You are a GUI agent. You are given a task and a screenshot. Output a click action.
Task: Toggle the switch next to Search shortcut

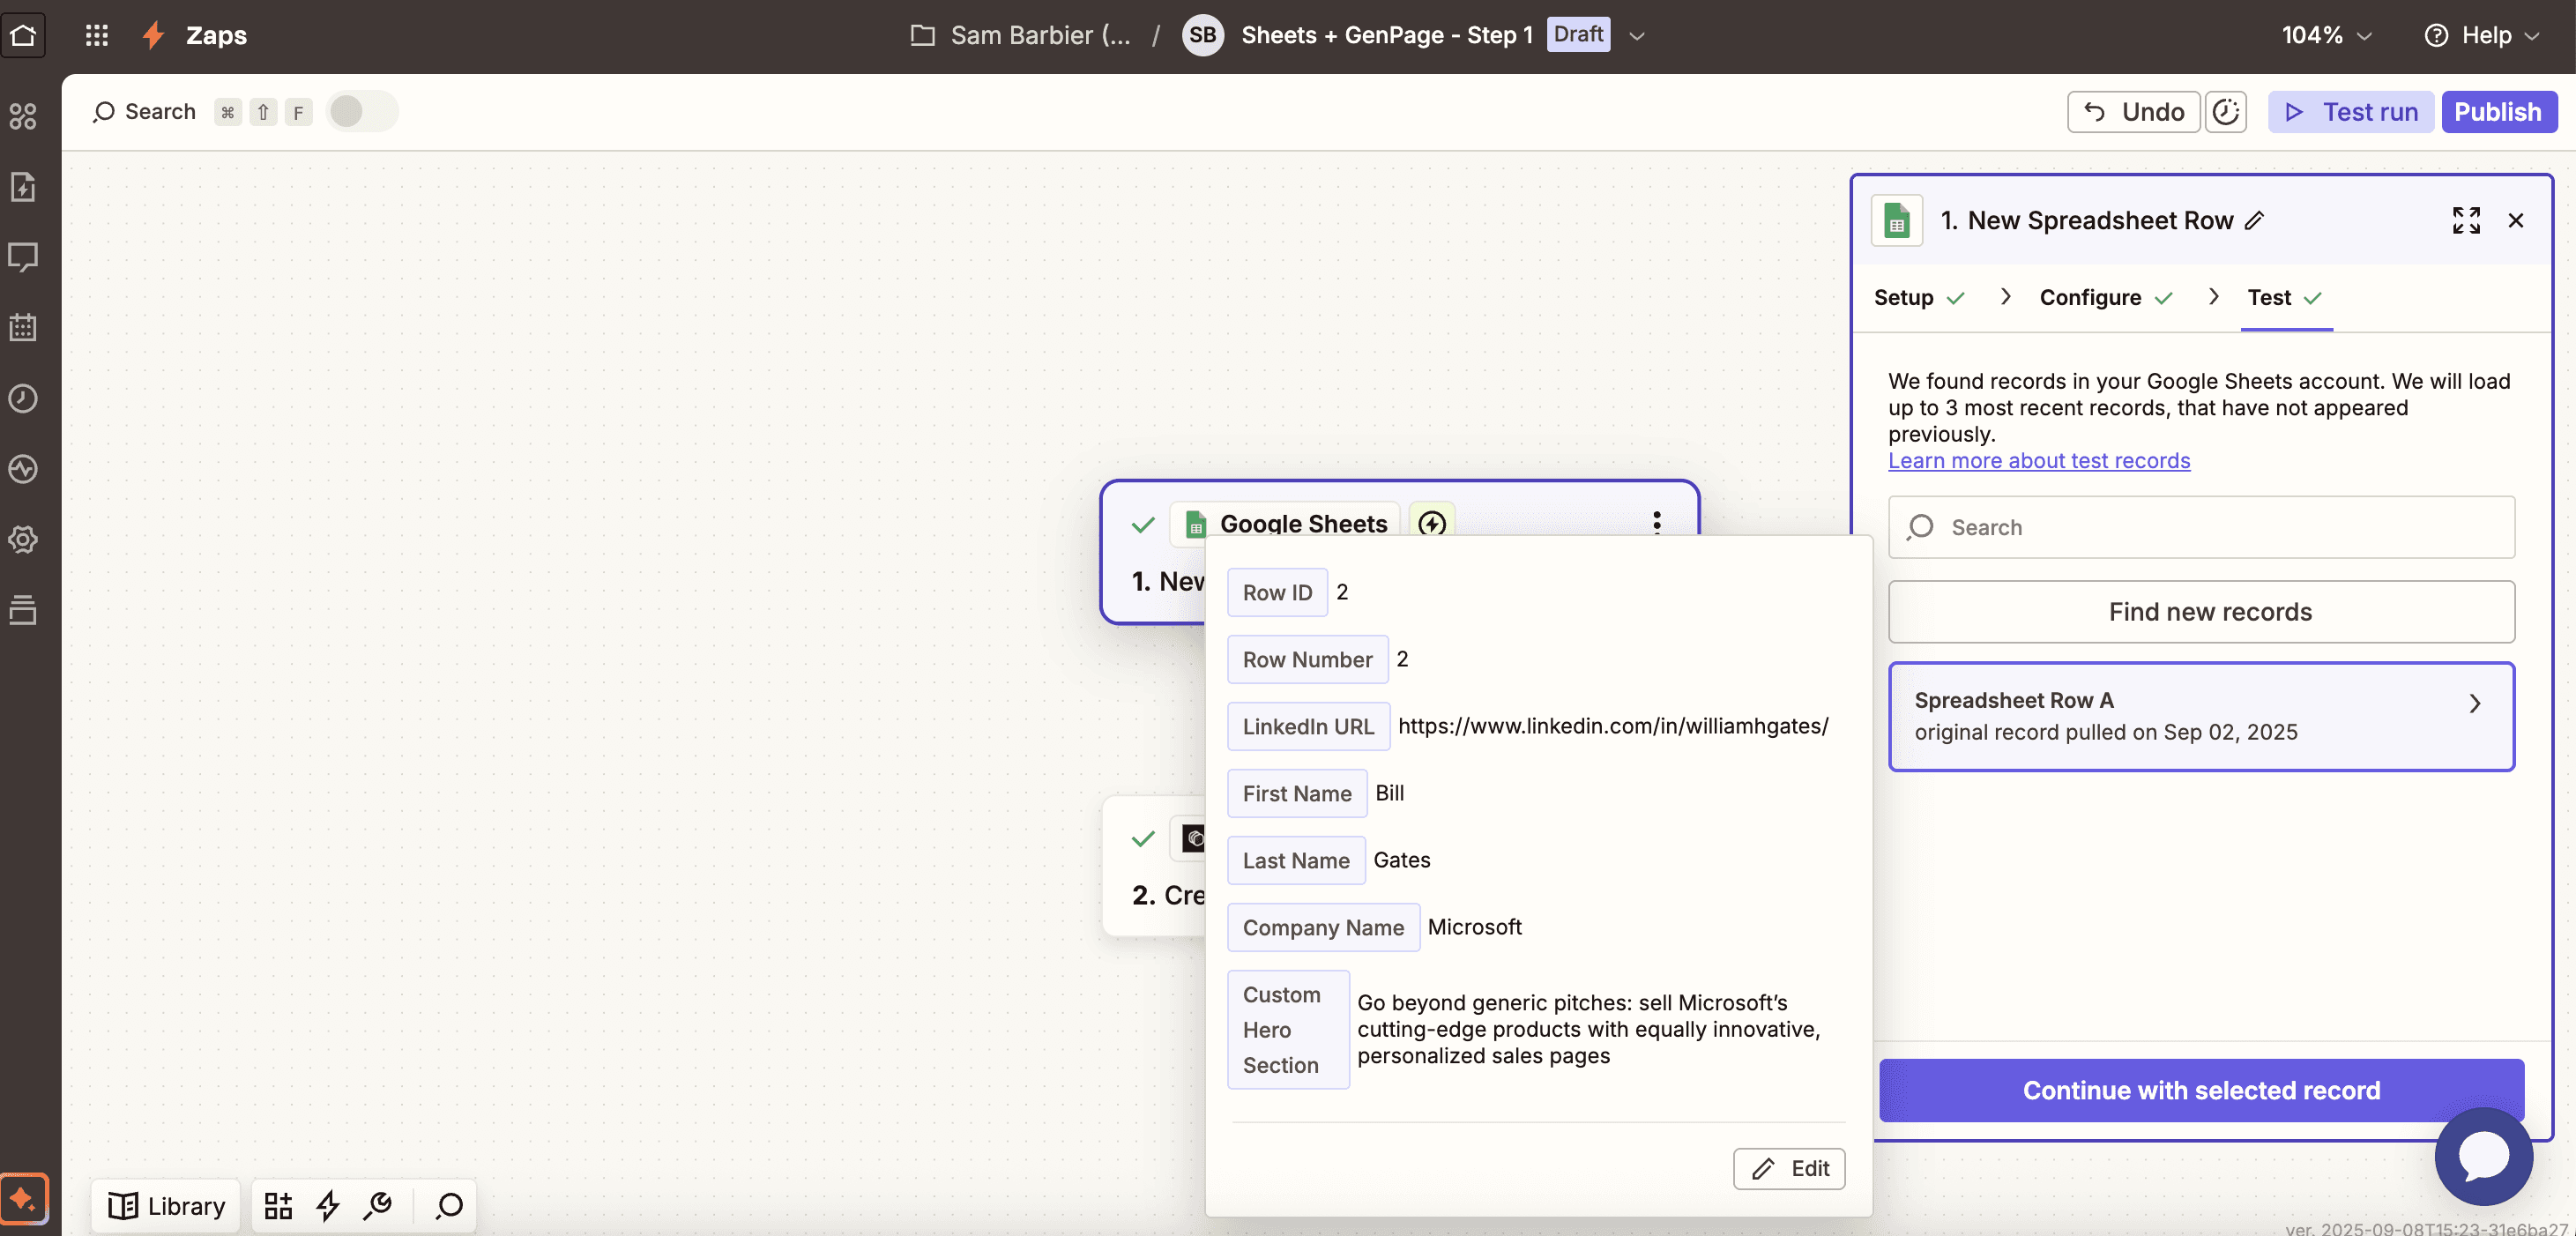[x=362, y=112]
